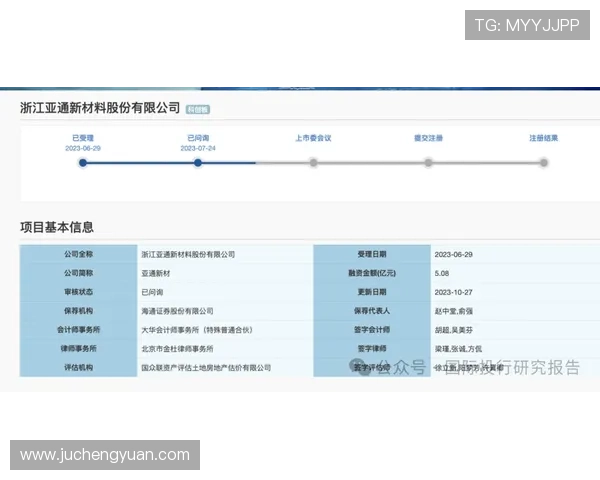The height and width of the screenshot is (480, 600).
Task: Click the 融资金额(亿元) header cell
Action: click(372, 273)
